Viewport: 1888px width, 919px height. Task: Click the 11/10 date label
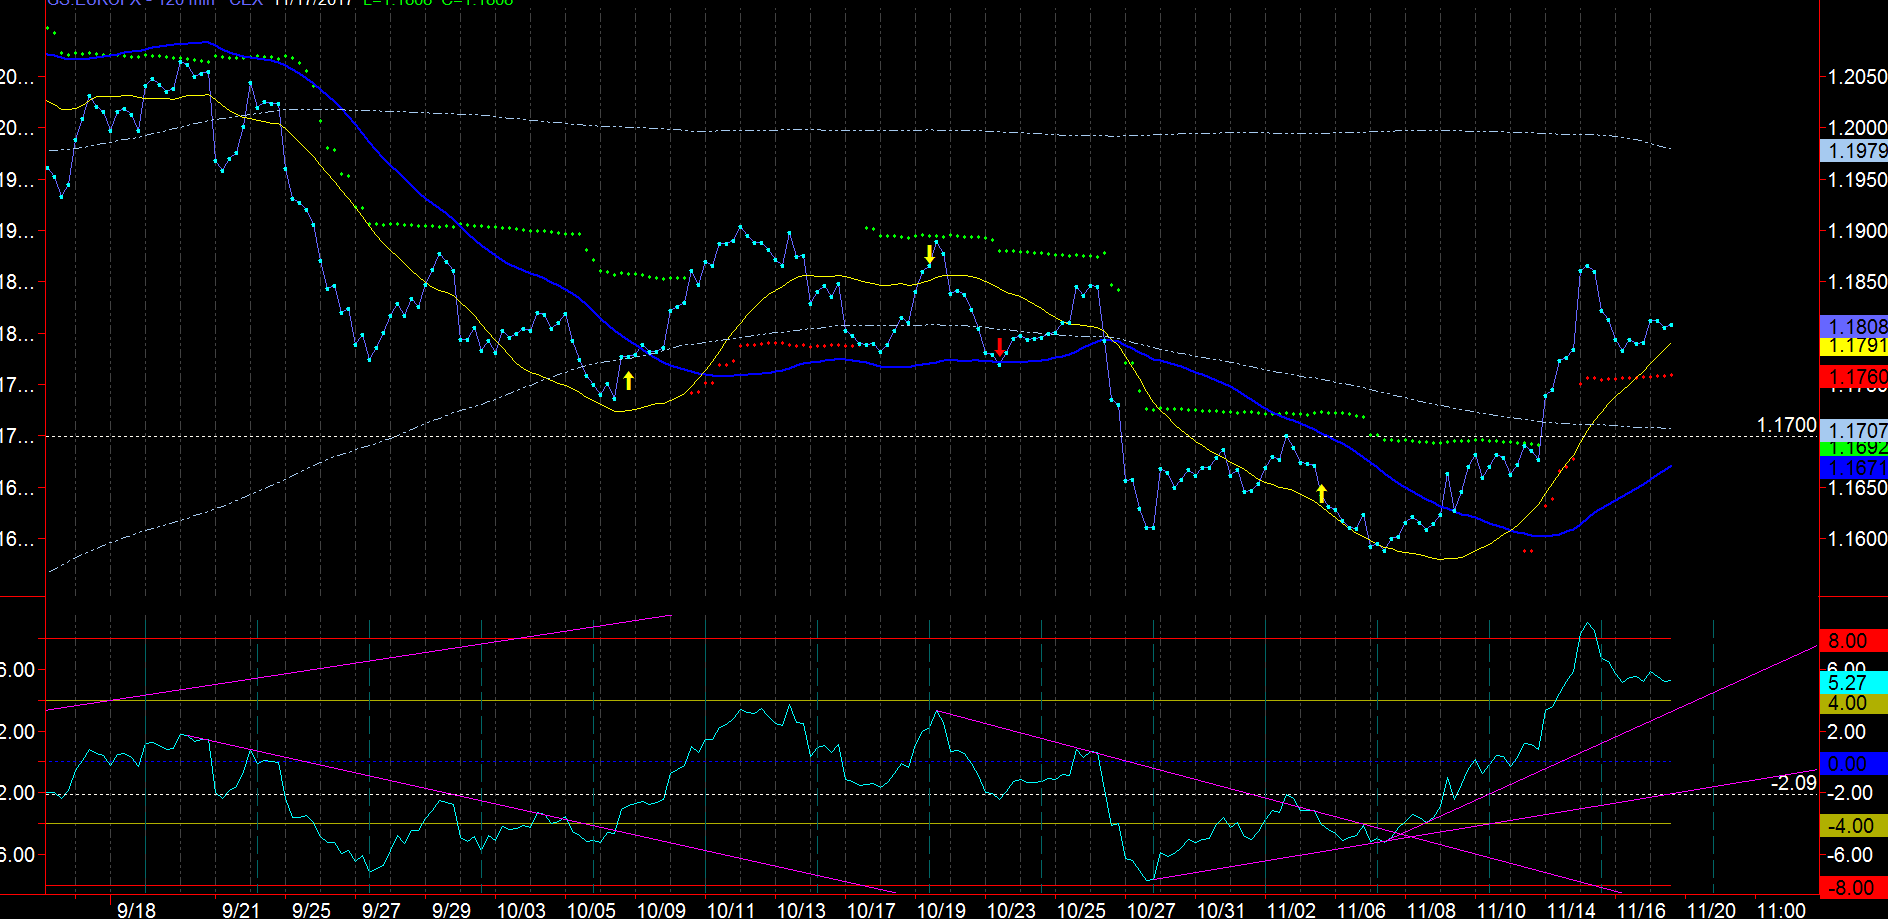[x=1501, y=910]
